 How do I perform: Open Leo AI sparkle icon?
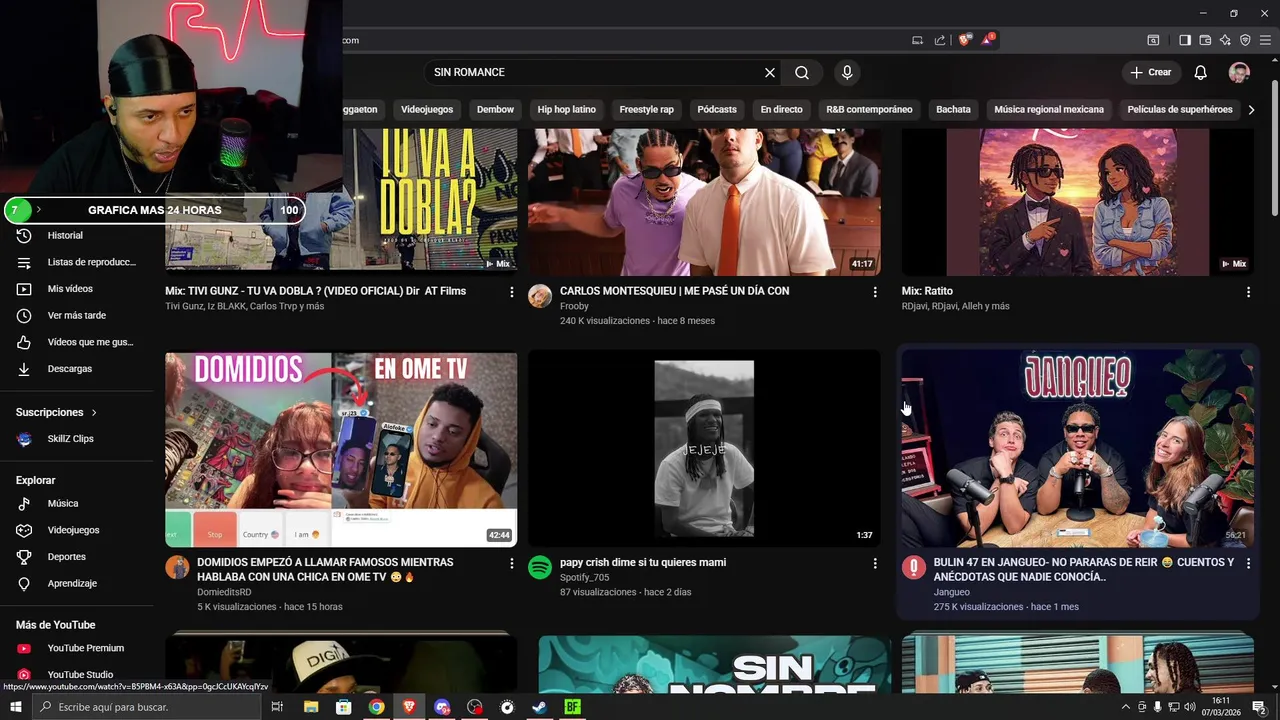tap(1225, 40)
